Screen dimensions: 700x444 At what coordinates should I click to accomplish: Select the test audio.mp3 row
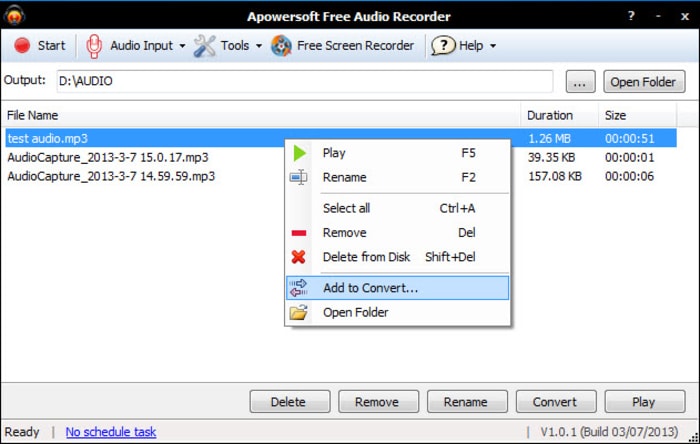[341, 138]
